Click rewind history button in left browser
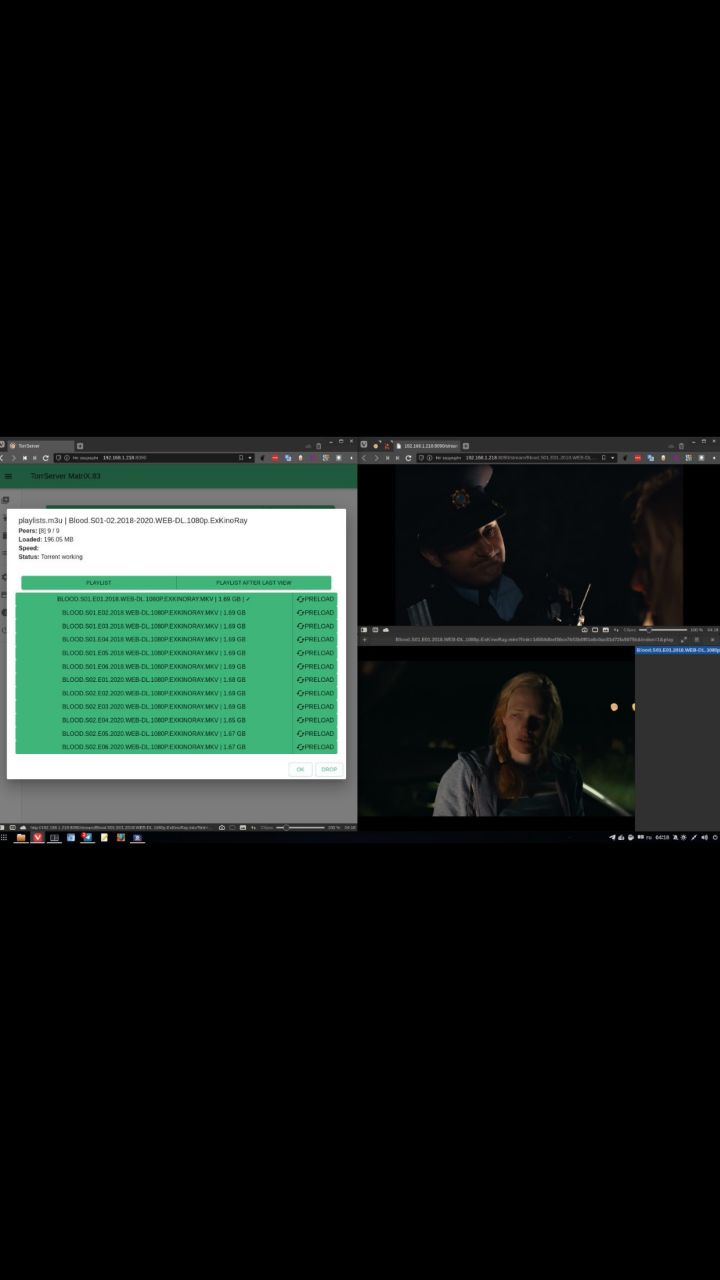This screenshot has height=1280, width=720. (x=25, y=458)
